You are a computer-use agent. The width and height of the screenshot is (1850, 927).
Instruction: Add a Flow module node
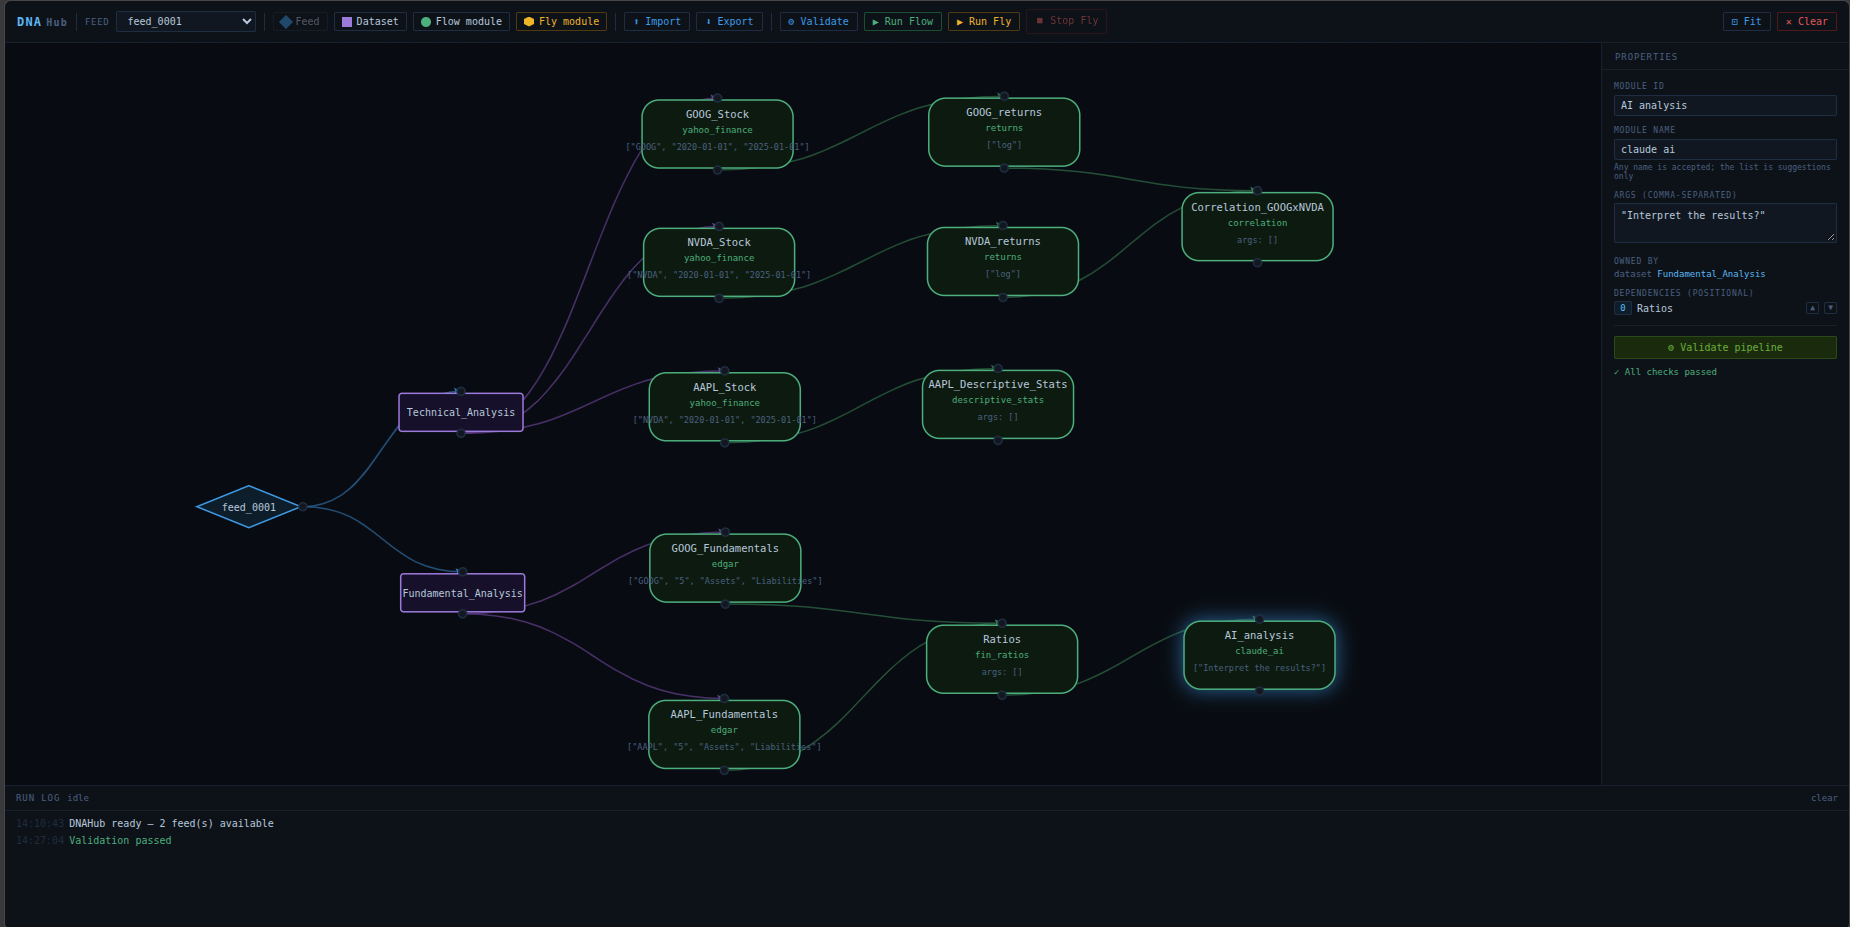[x=461, y=21]
